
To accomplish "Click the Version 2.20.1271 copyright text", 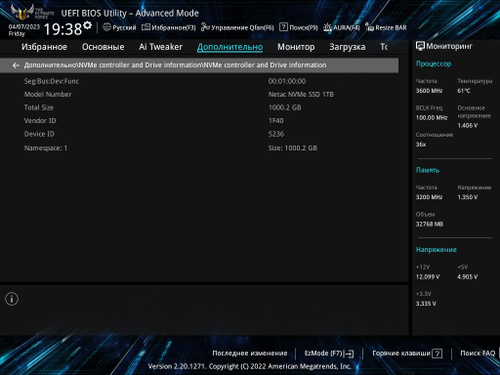I will 250,366.
